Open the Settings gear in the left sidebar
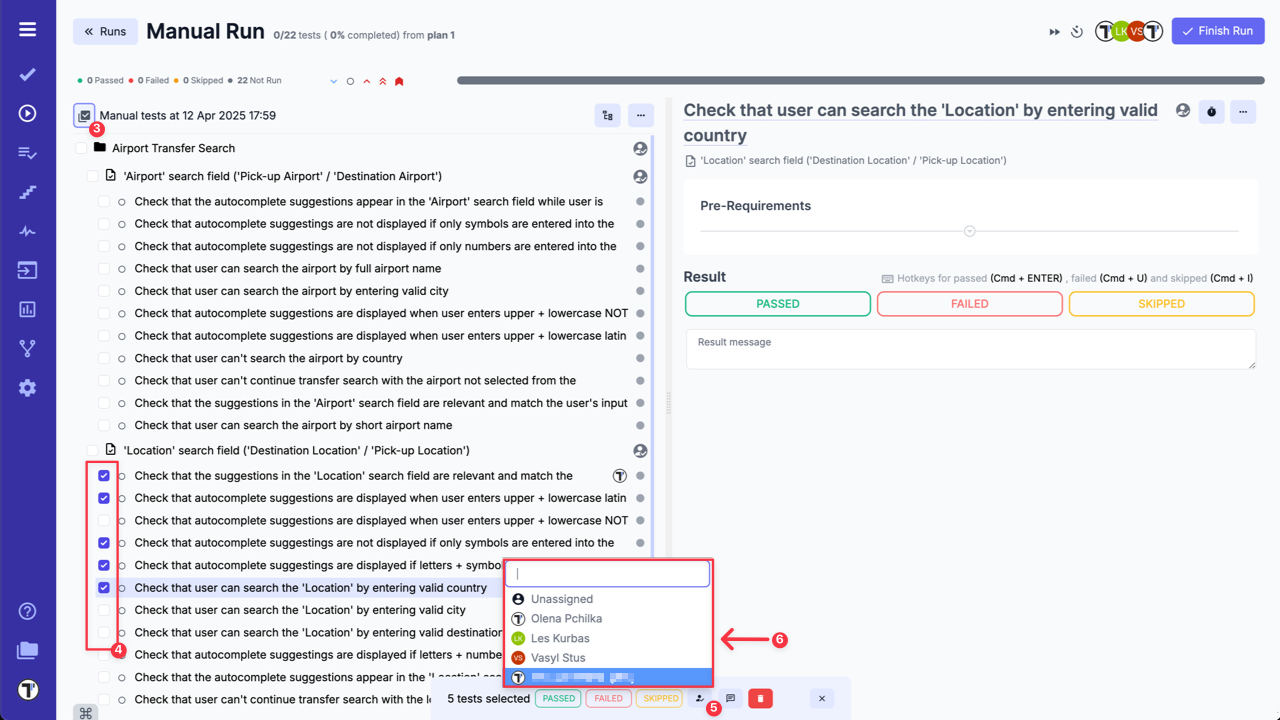 click(x=27, y=387)
